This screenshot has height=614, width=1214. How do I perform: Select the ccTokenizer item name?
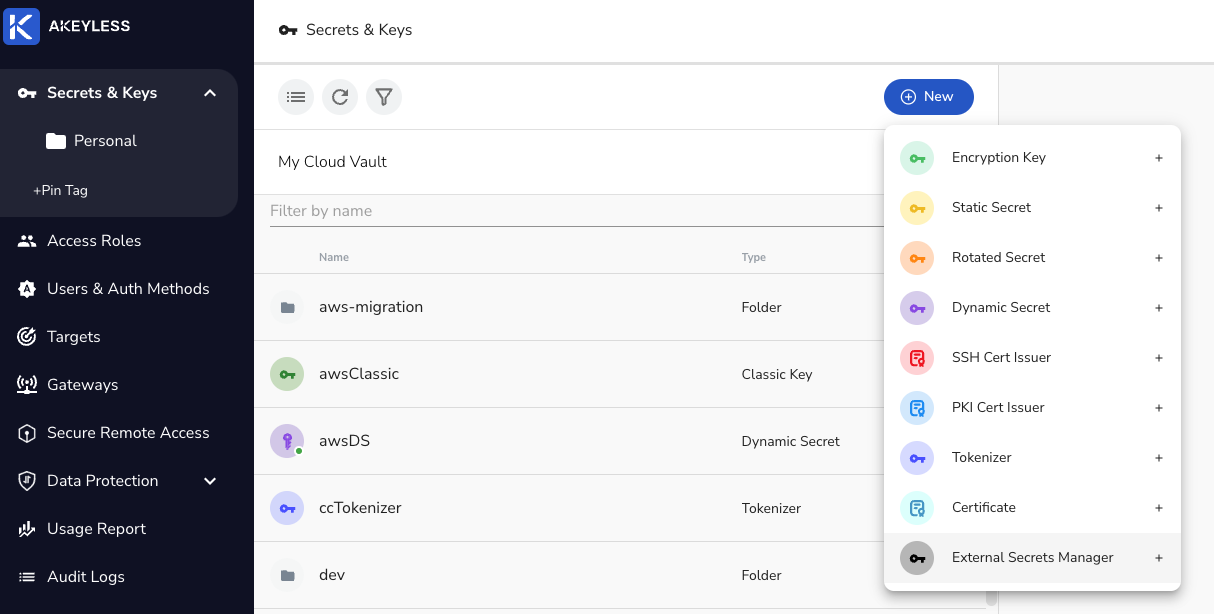[360, 508]
